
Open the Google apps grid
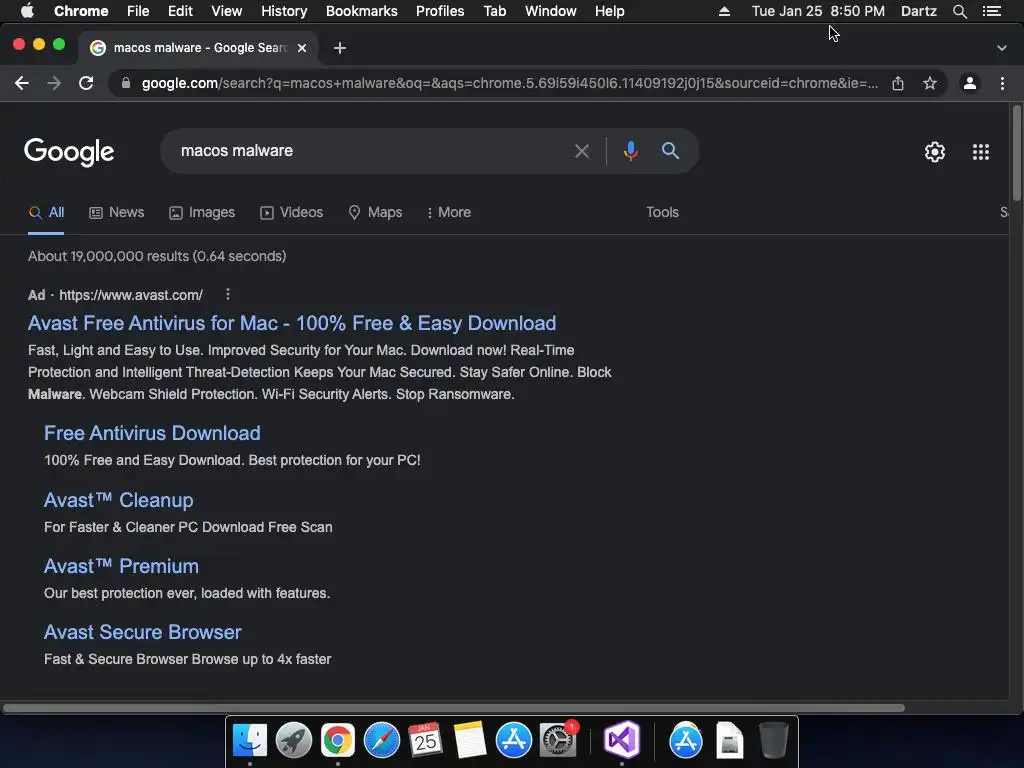click(x=980, y=152)
